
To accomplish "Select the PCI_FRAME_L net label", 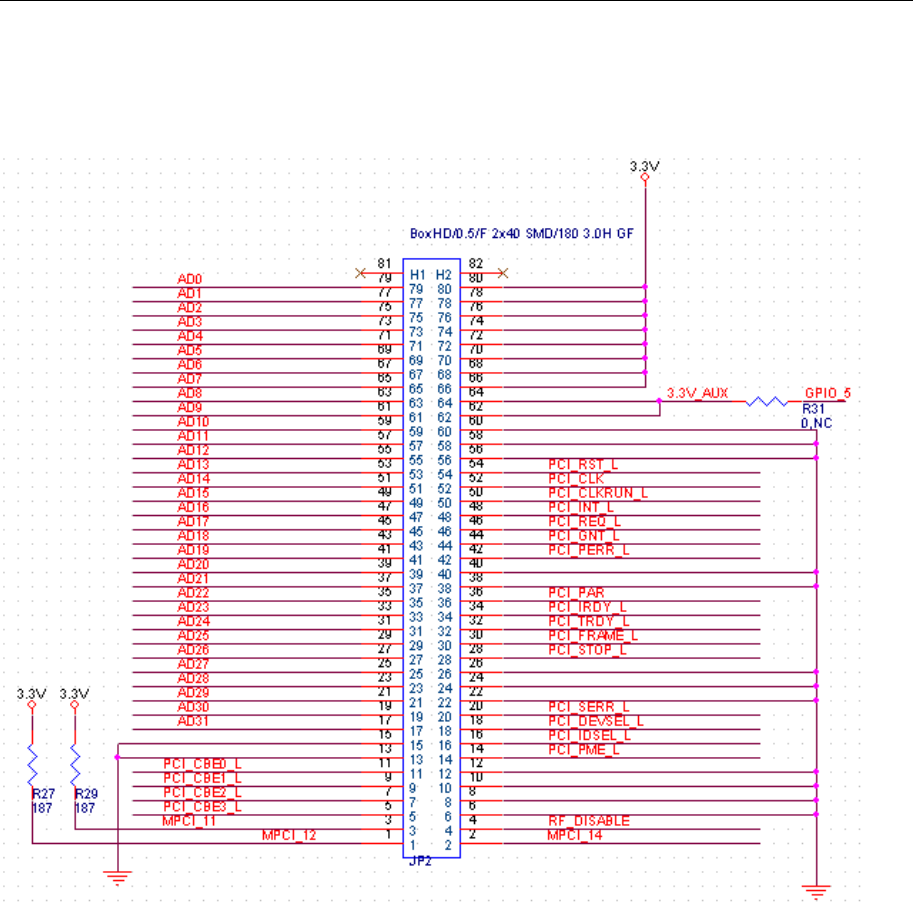I will (593, 636).
